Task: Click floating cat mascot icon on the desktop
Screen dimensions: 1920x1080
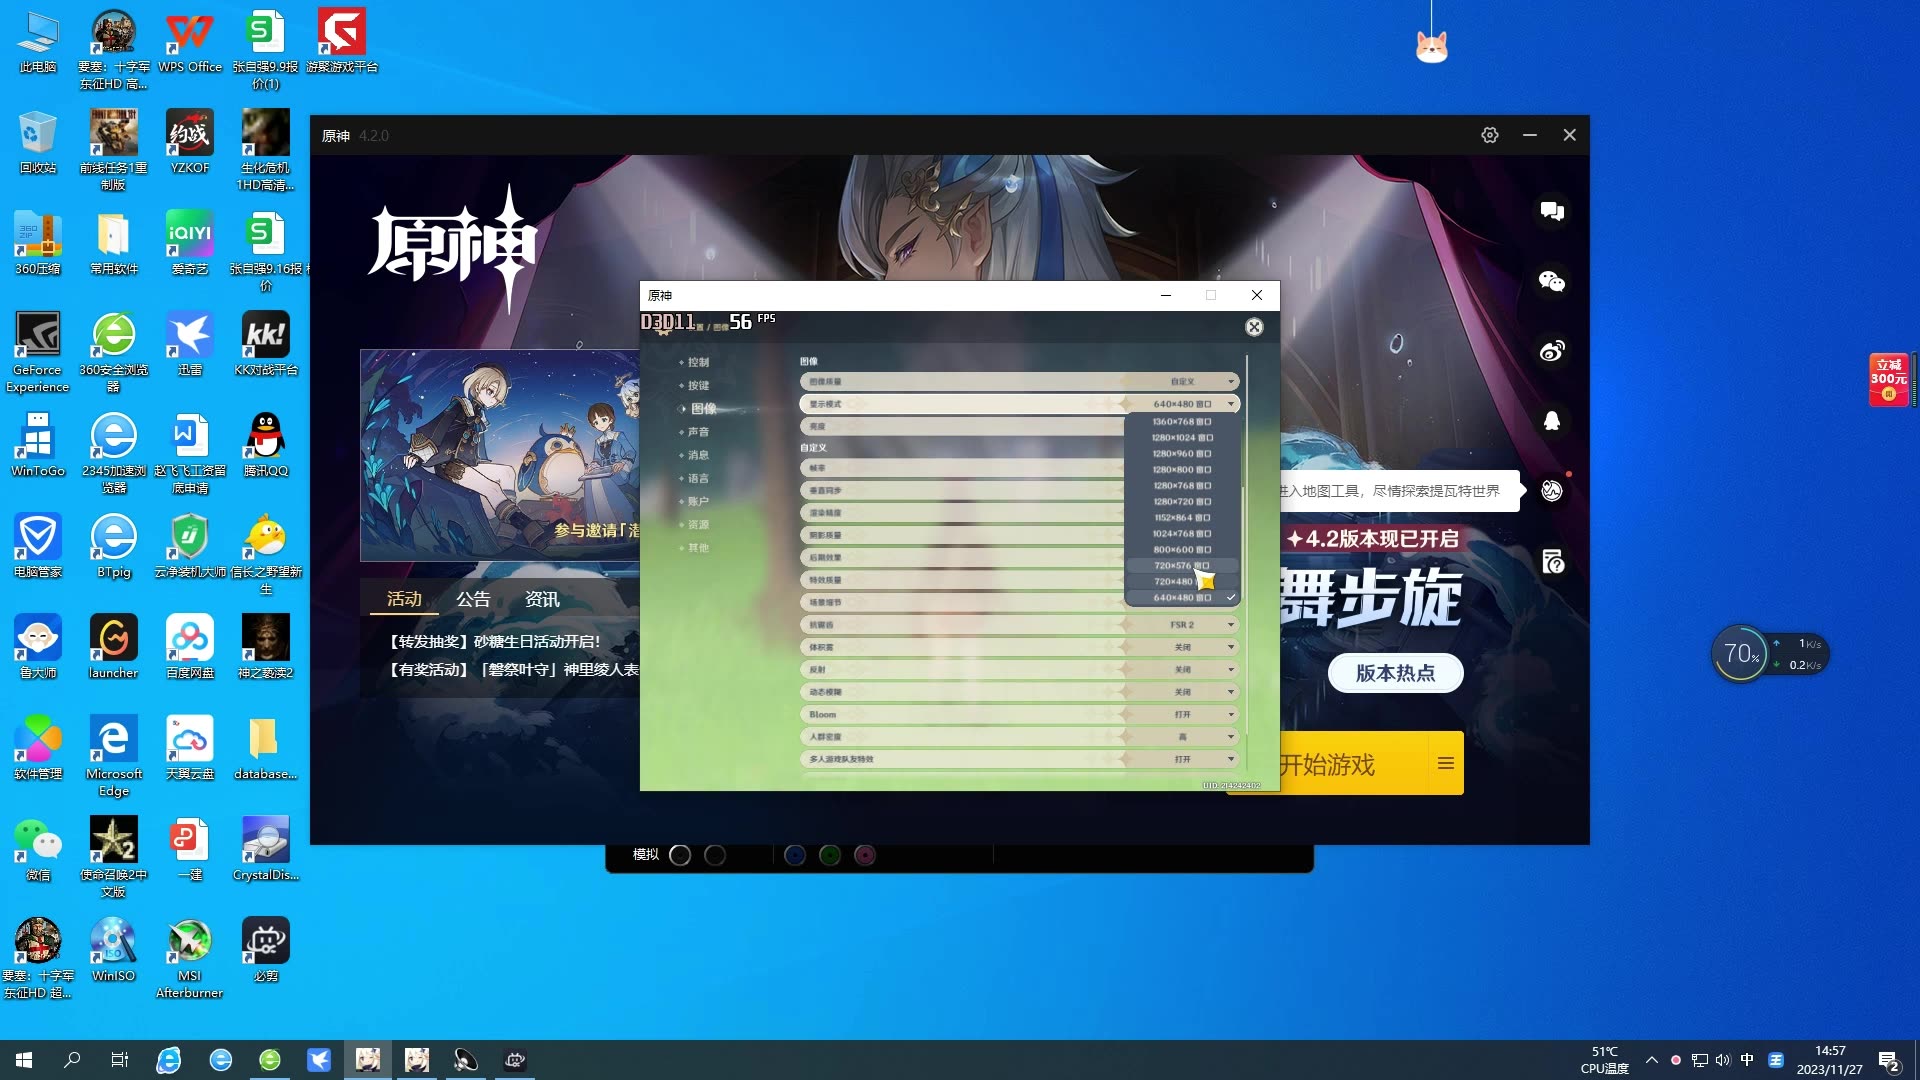Action: (1432, 46)
